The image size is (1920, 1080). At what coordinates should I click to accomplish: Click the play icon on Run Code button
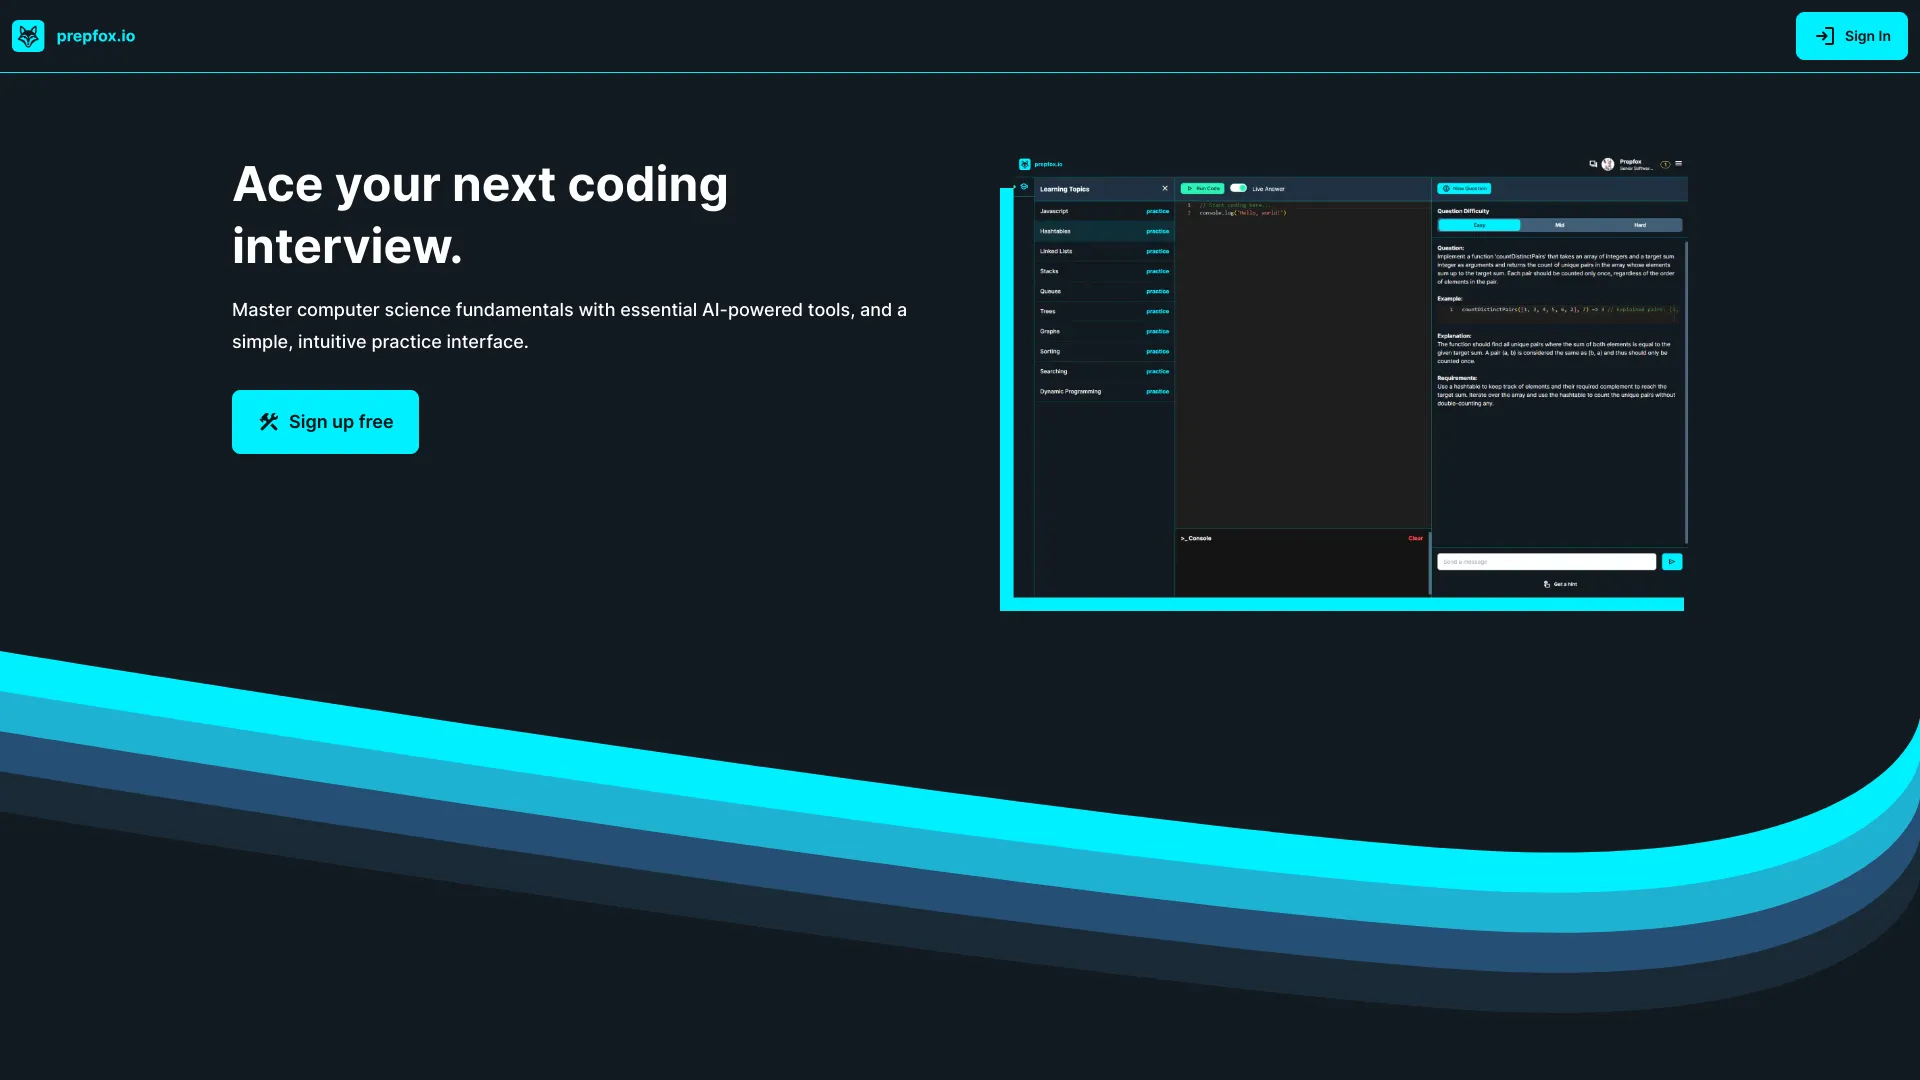coord(1190,188)
